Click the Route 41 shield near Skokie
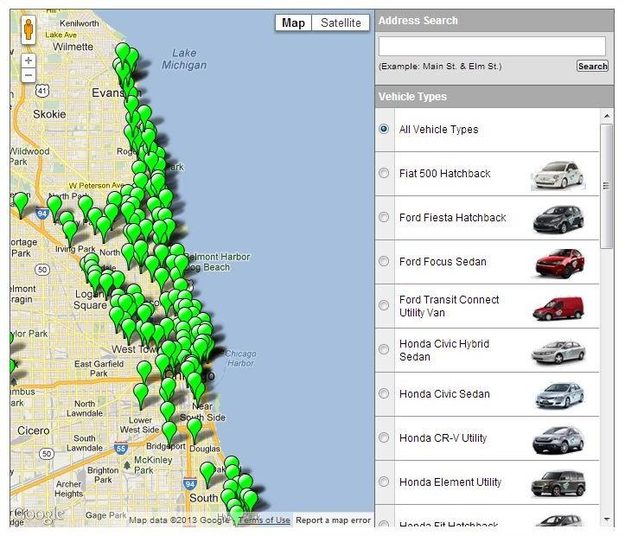This screenshot has height=537, width=625. pyautogui.click(x=42, y=90)
